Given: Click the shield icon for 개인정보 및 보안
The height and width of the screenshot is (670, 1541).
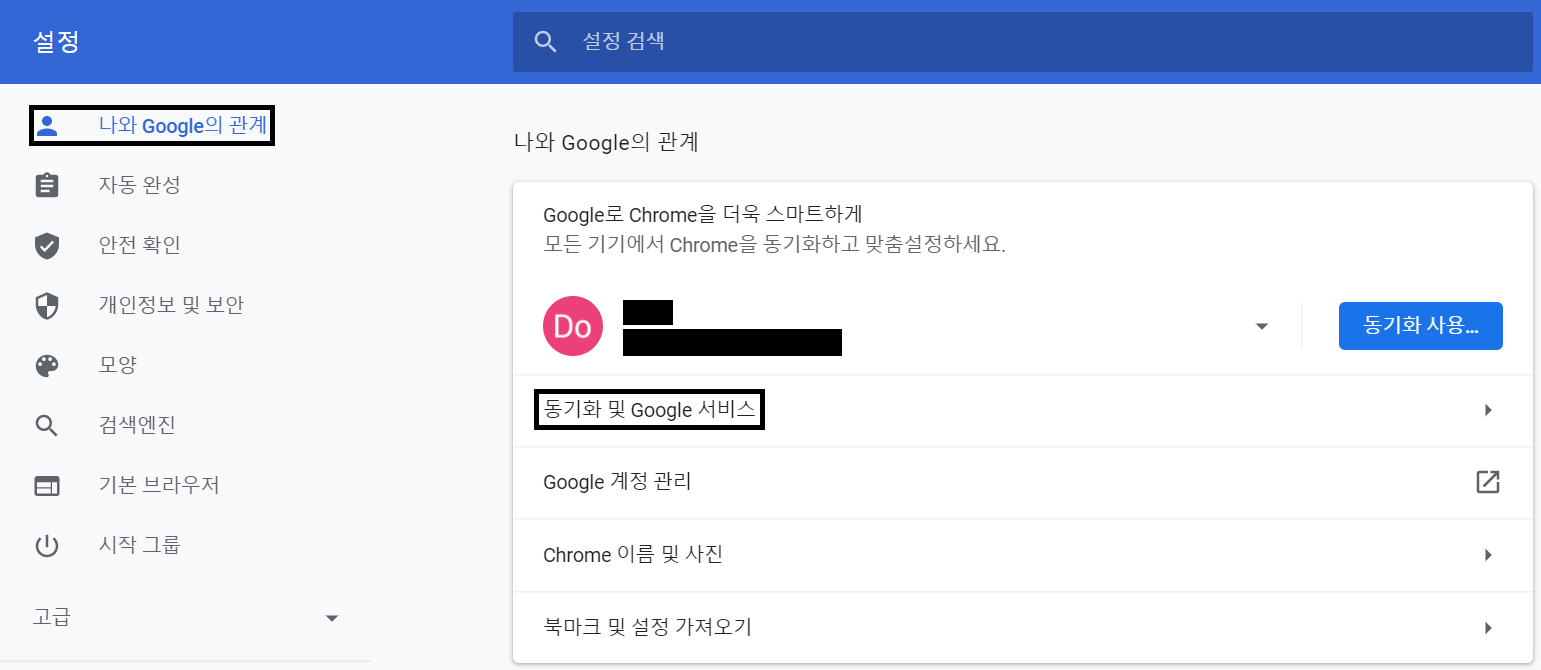Looking at the screenshot, I should pyautogui.click(x=47, y=306).
